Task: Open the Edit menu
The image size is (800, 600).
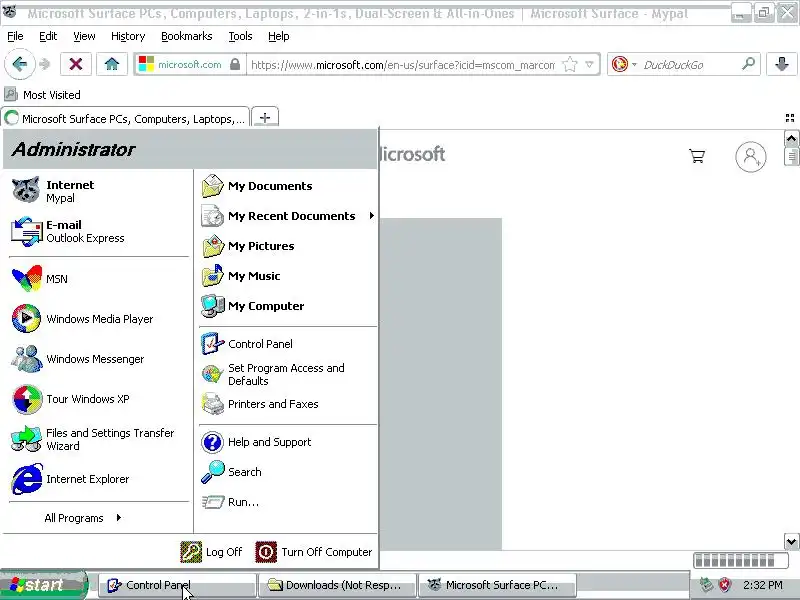Action: pos(48,36)
